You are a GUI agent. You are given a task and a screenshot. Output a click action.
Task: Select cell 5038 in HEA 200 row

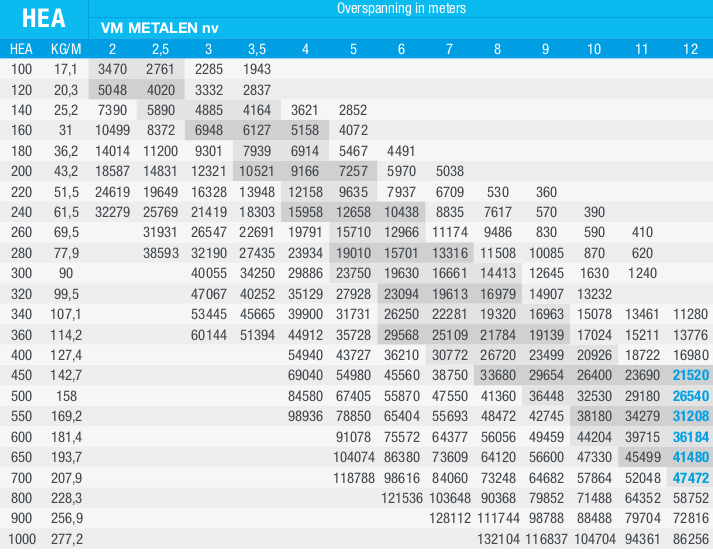tap(450, 171)
